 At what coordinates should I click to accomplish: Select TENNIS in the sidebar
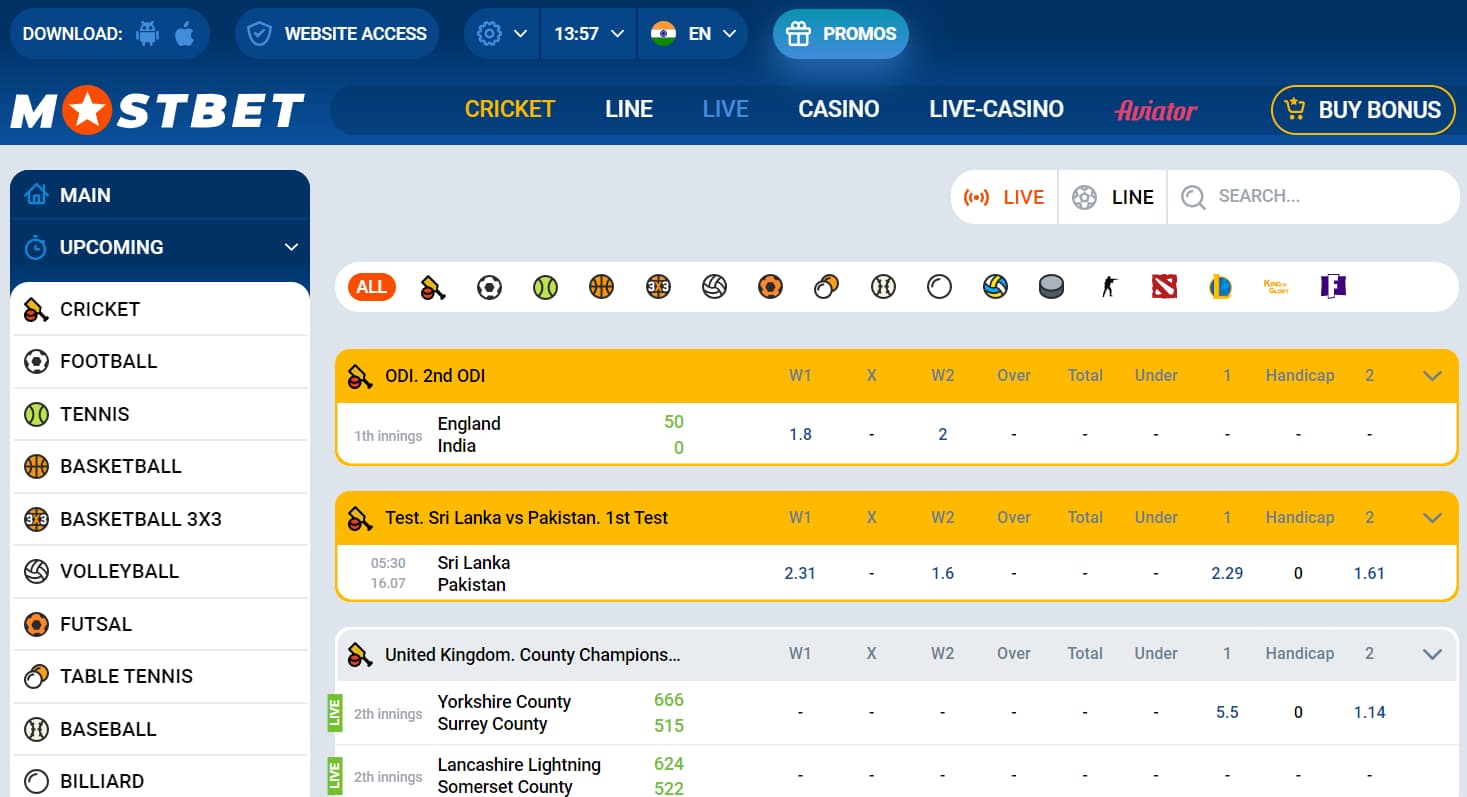[x=160, y=414]
